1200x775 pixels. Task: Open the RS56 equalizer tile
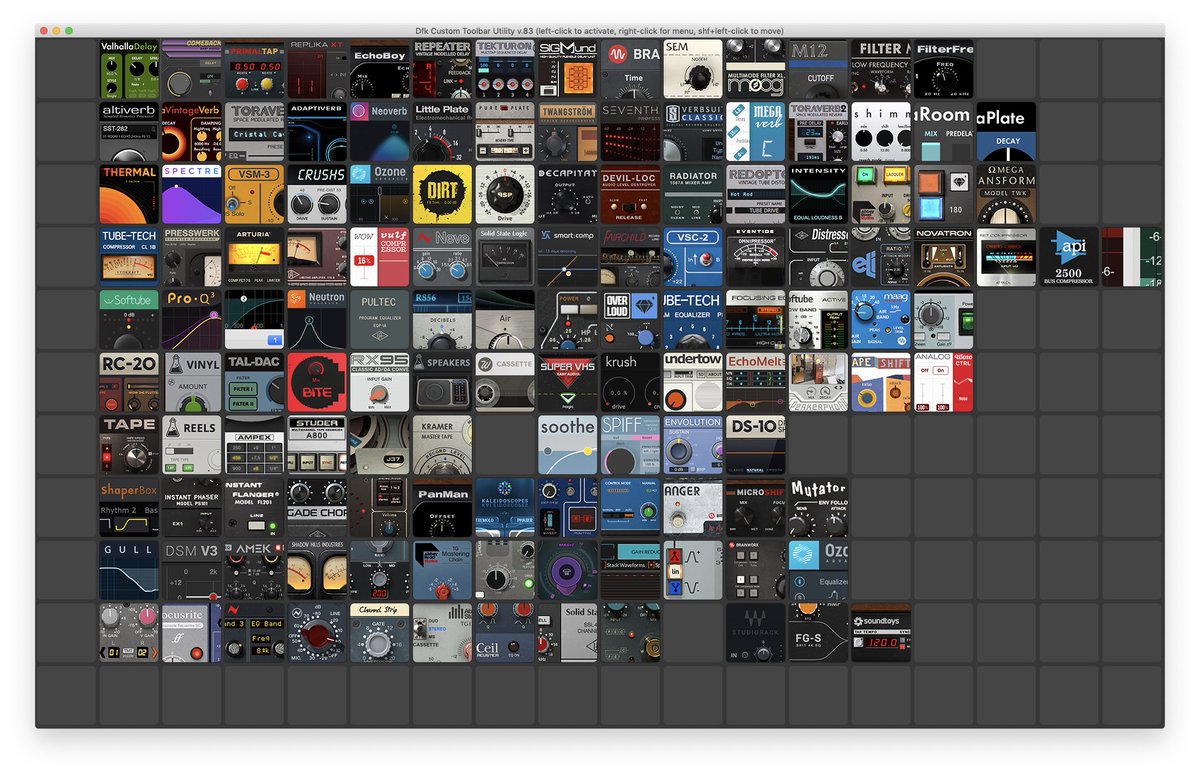click(x=442, y=320)
